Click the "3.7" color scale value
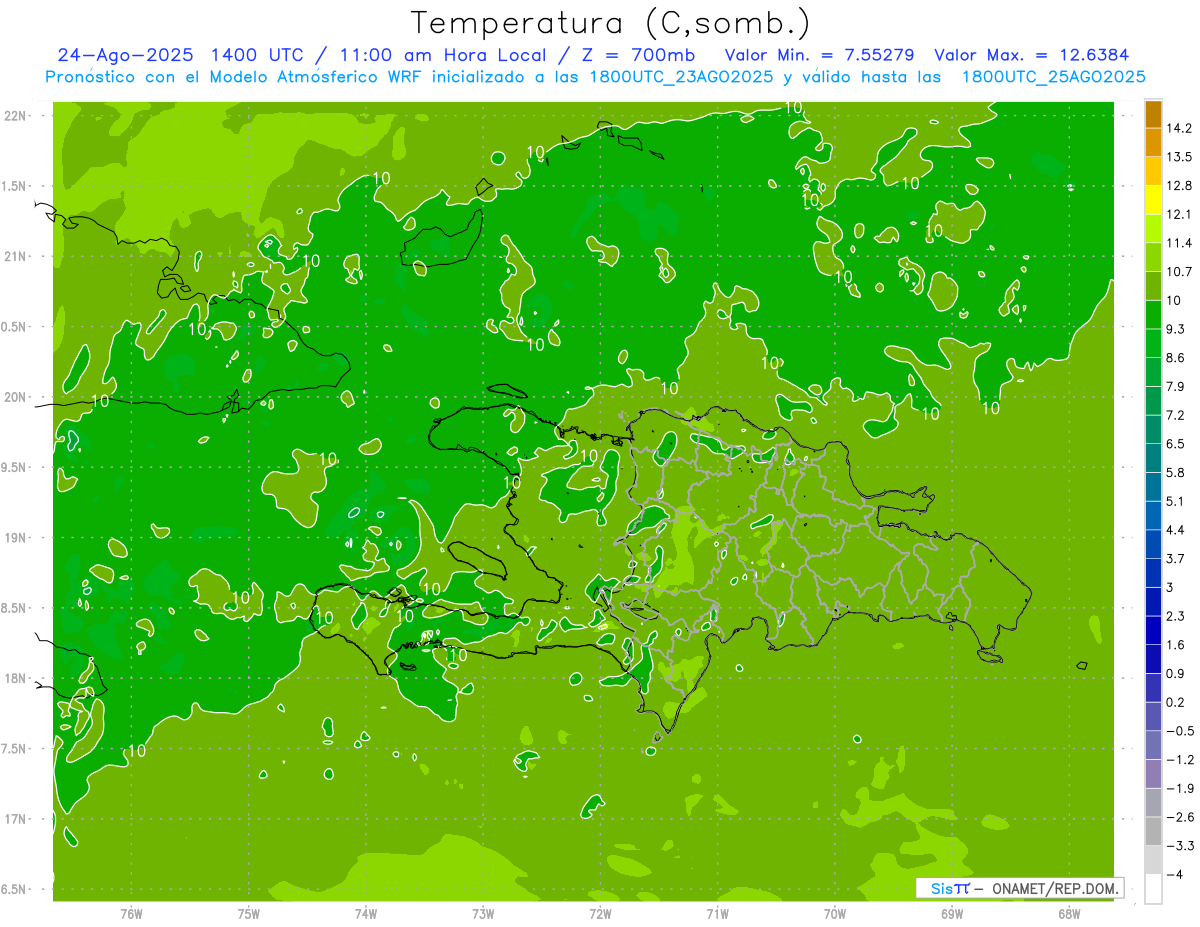Image resolution: width=1200 pixels, height=927 pixels. pyautogui.click(x=1176, y=559)
